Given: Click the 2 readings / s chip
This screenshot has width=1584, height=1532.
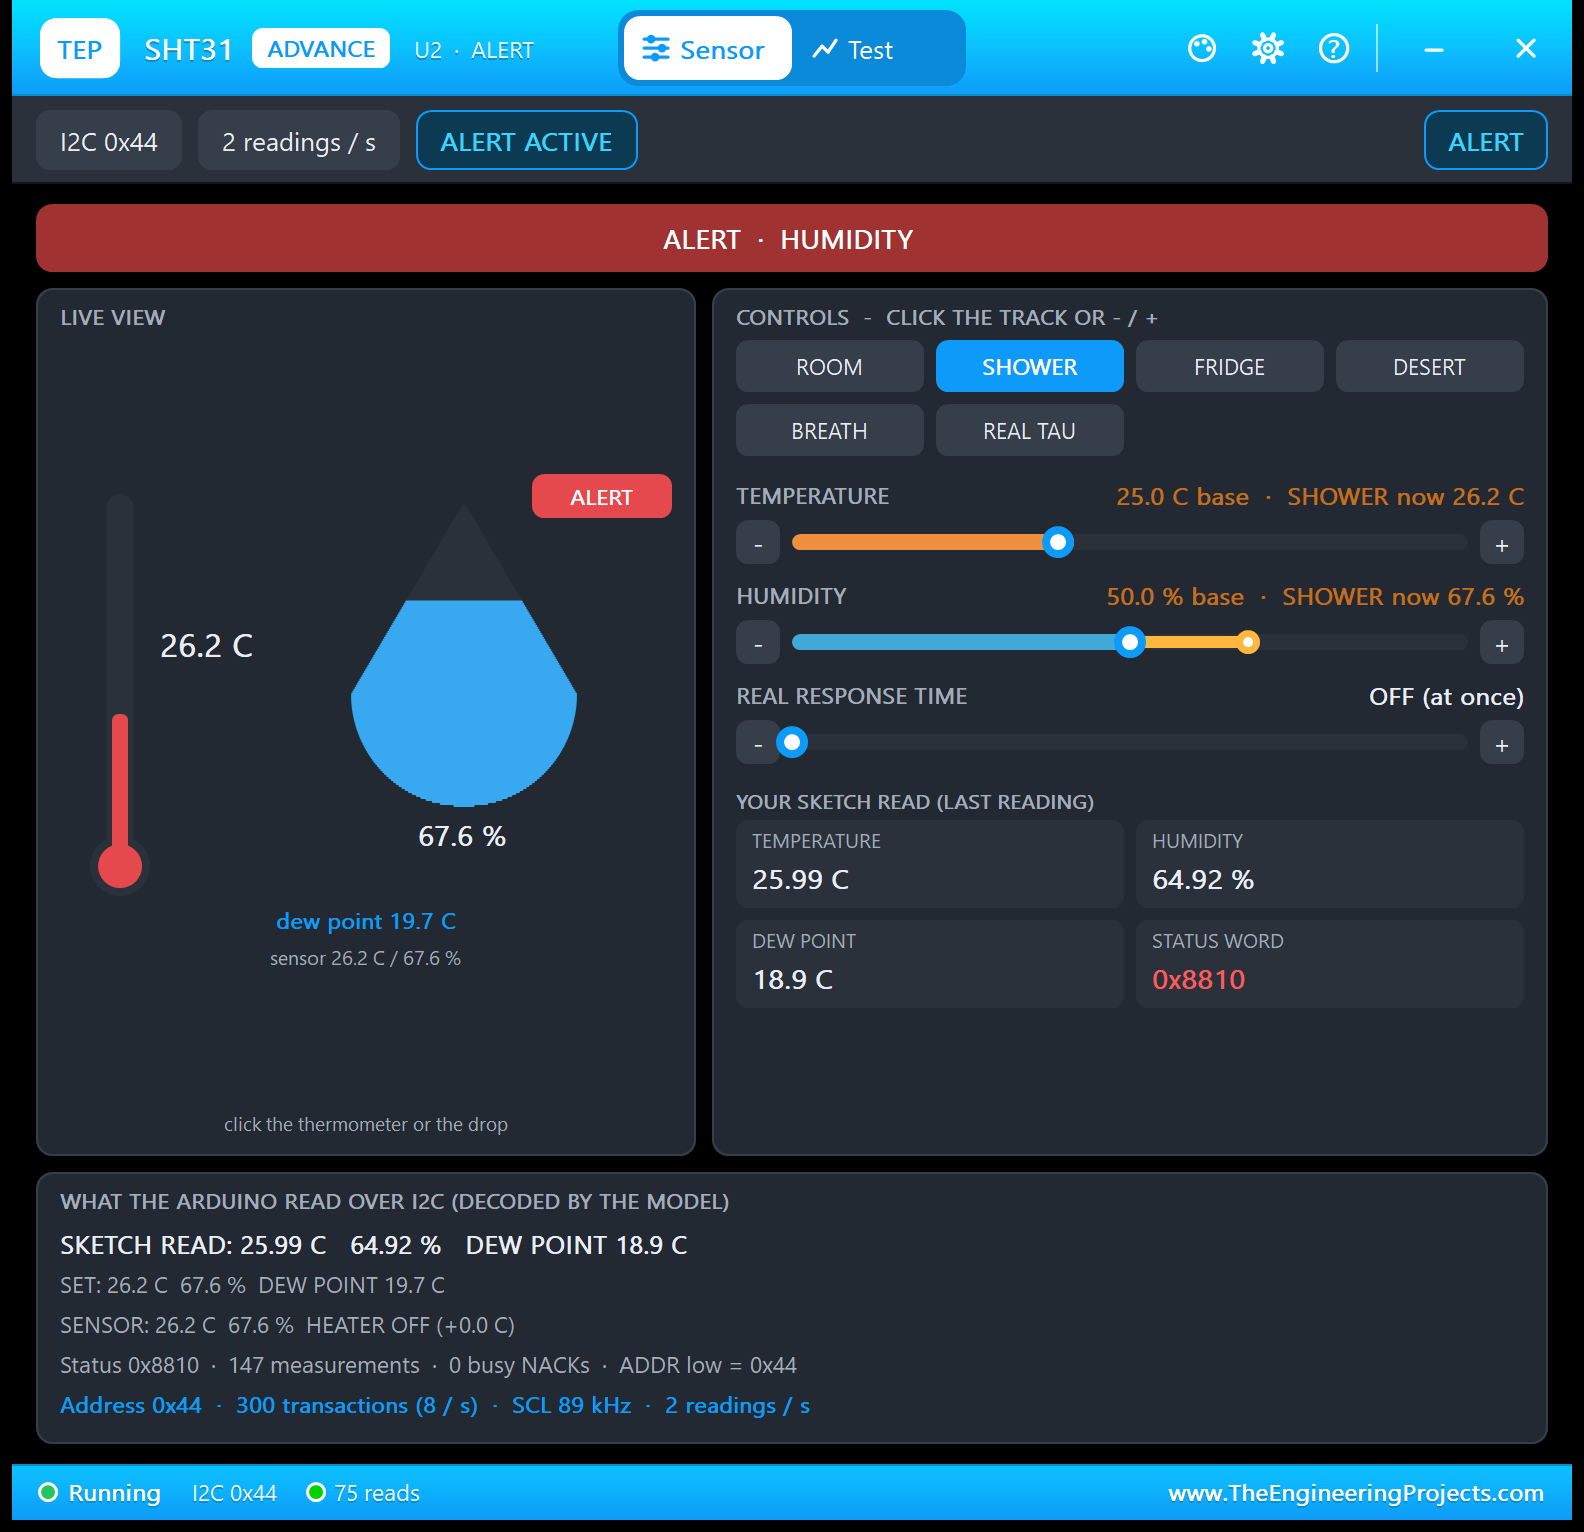Looking at the screenshot, I should click(x=299, y=140).
